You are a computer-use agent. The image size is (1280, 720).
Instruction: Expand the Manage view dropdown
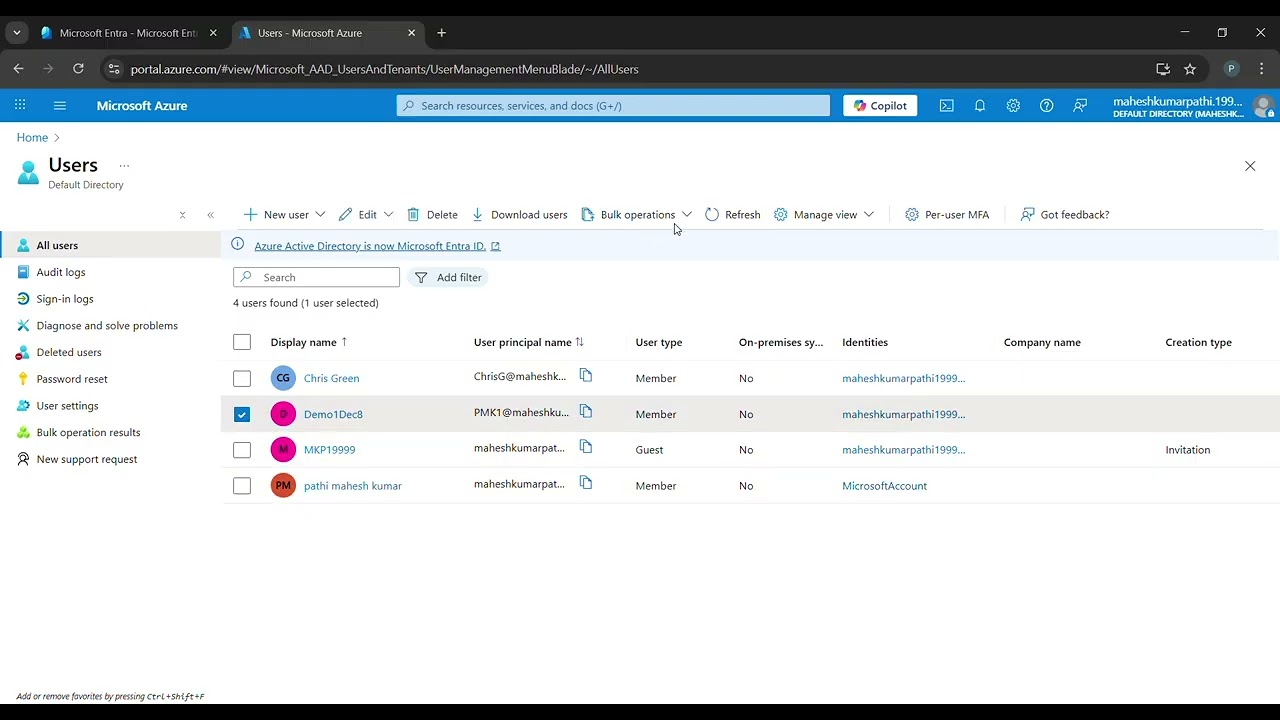[868, 214]
